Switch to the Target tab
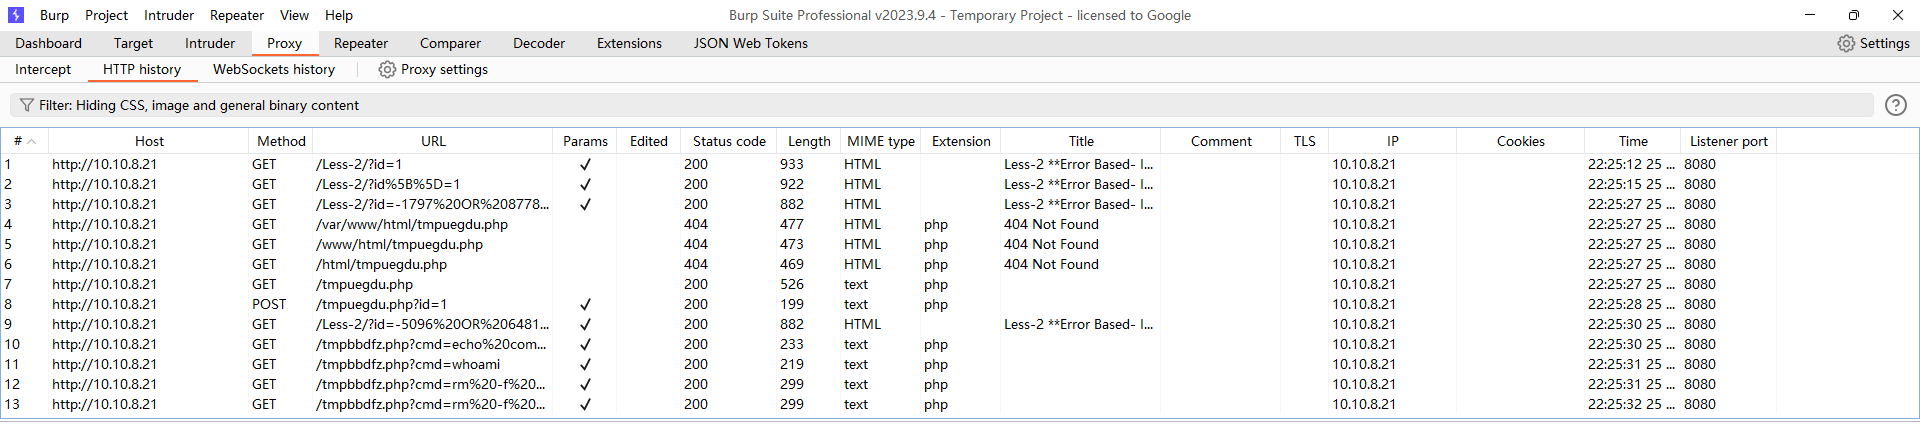This screenshot has width=1920, height=424. (x=133, y=43)
